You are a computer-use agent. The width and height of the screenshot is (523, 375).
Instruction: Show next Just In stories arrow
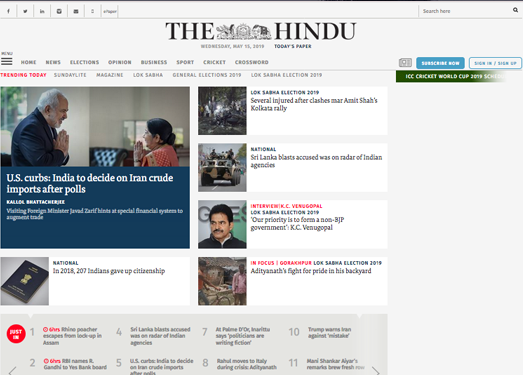click(x=376, y=371)
